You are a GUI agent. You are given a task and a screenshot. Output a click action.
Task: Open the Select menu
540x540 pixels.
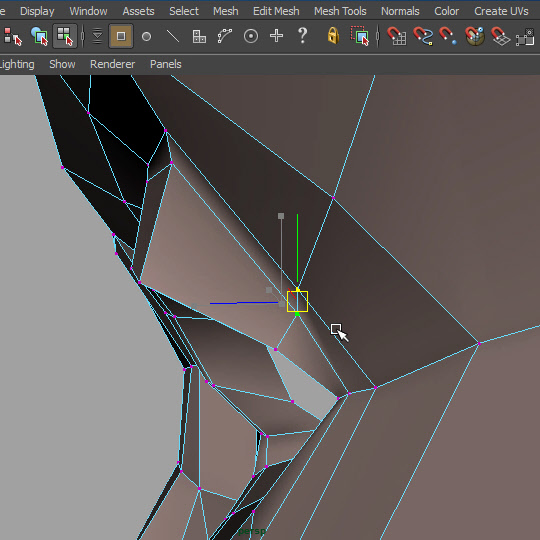(184, 11)
